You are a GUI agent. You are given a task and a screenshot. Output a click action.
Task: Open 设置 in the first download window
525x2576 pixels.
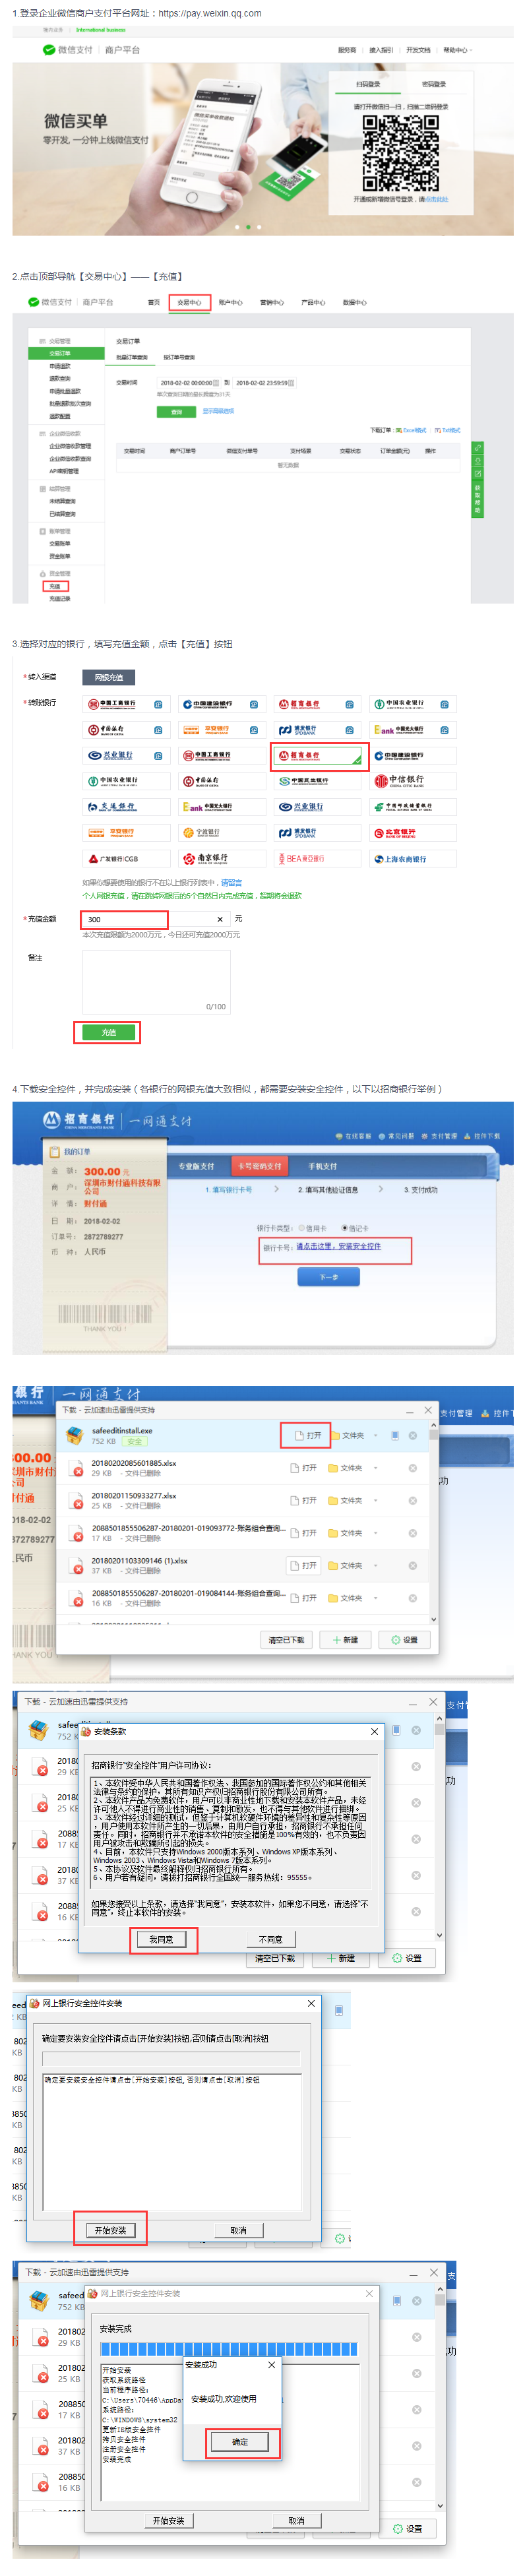click(x=405, y=1640)
